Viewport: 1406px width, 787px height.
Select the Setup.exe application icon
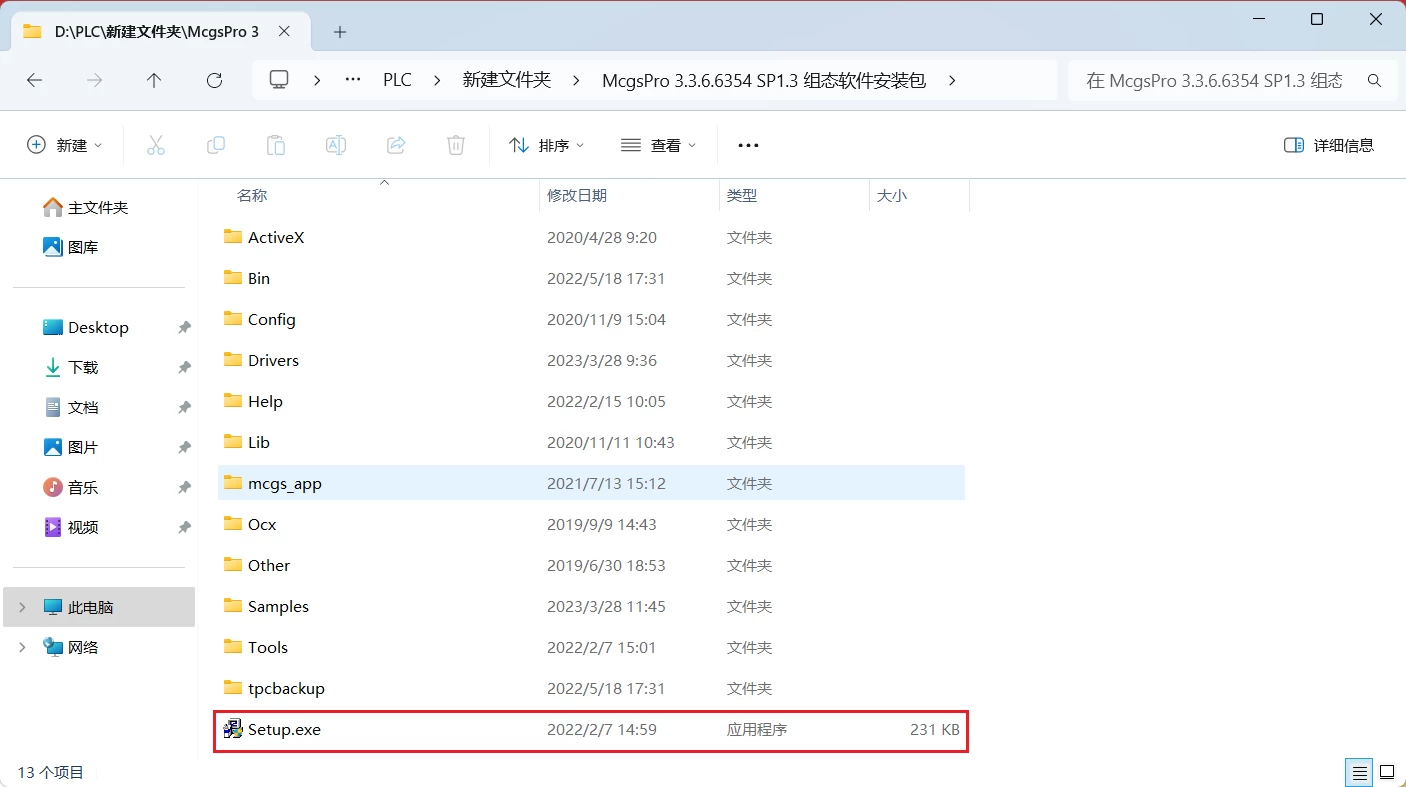coord(233,729)
